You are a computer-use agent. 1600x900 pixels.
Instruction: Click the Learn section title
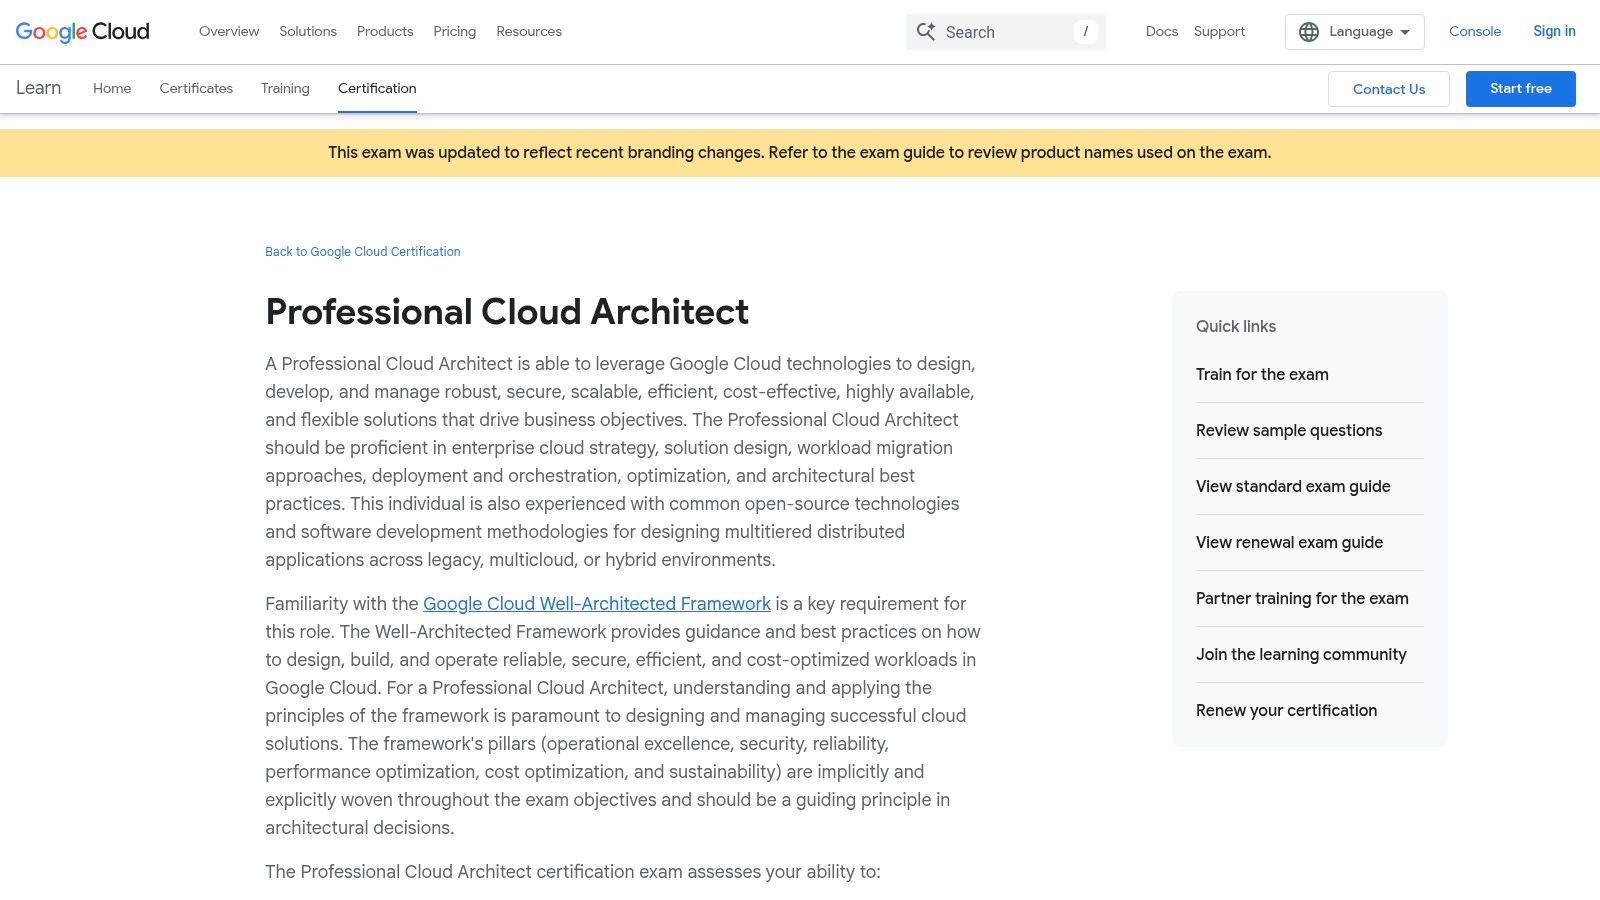39,88
